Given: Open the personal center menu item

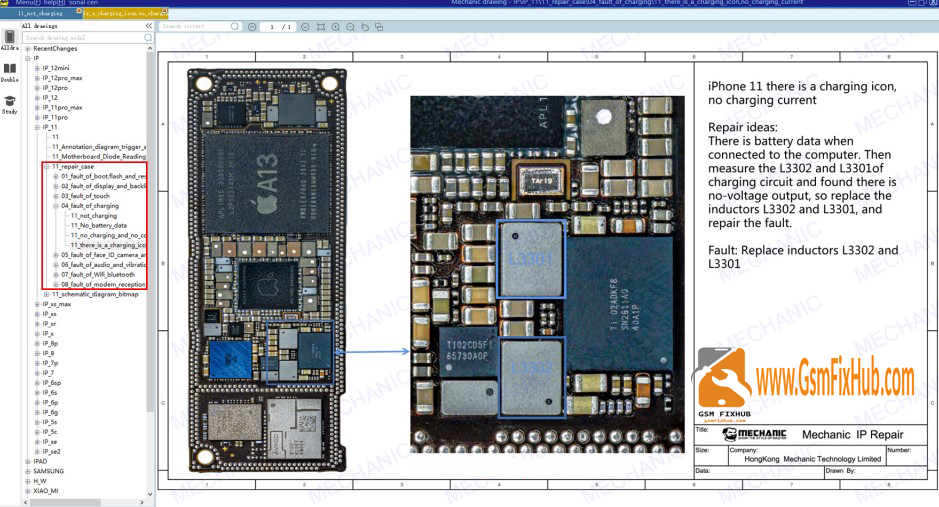Looking at the screenshot, I should (83, 2).
